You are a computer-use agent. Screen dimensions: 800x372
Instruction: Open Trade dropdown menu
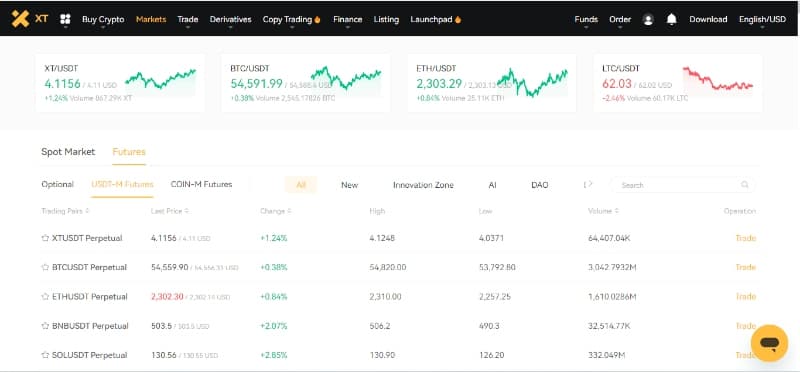[x=188, y=19]
